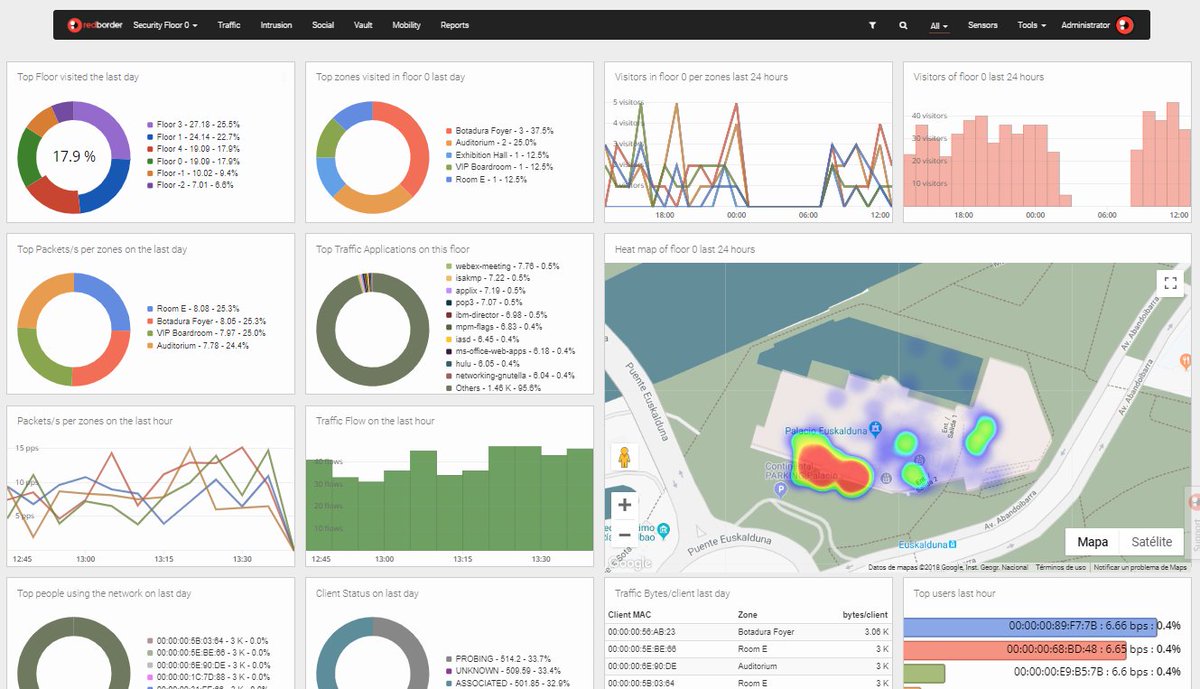Zoom in on the heat map
Screen dimensions: 1200x689
coord(624,505)
